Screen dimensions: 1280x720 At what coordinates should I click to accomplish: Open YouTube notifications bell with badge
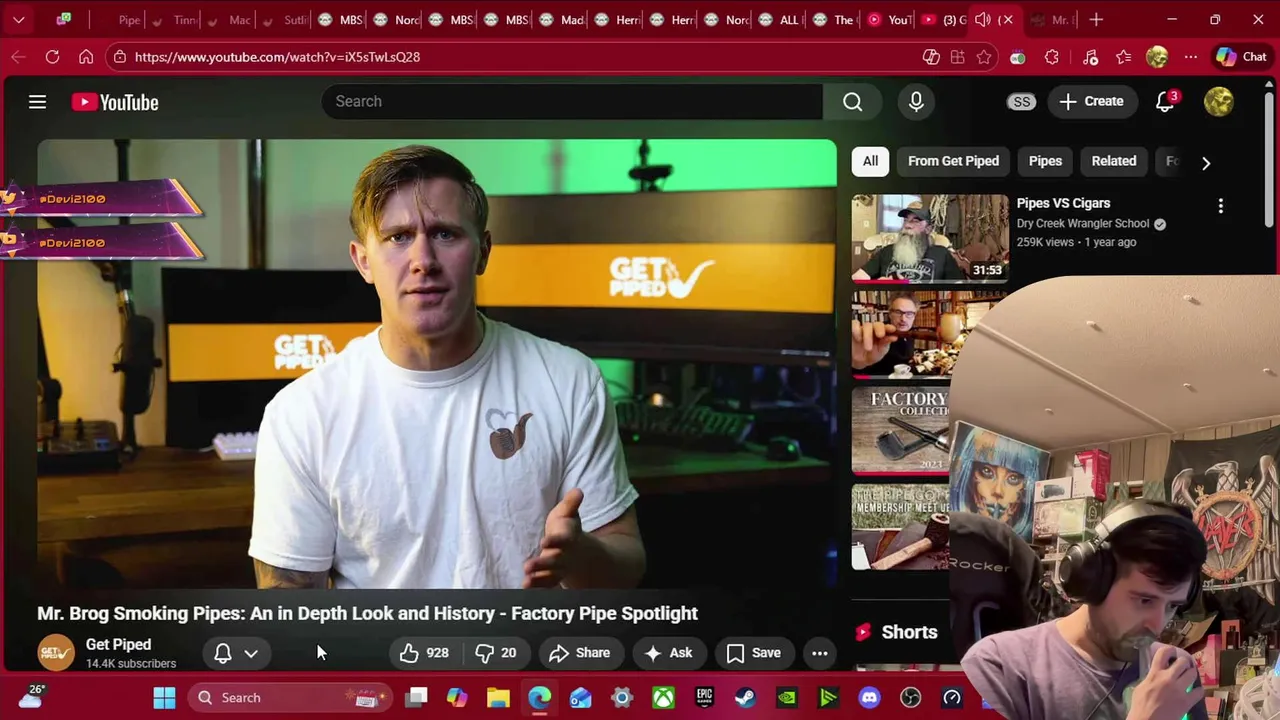coord(1165,101)
